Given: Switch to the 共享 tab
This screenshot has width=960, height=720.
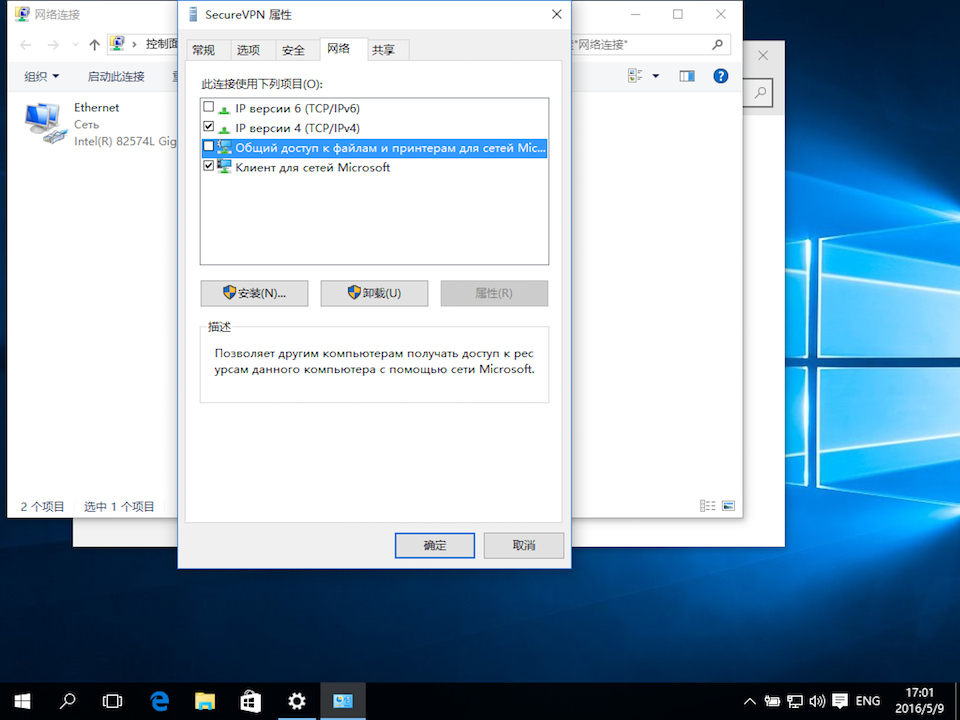Looking at the screenshot, I should (x=384, y=50).
